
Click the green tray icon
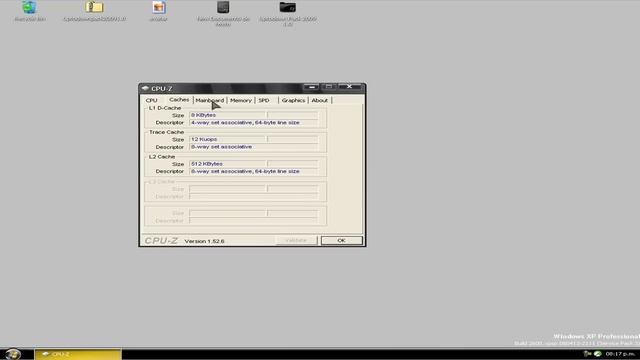598,354
